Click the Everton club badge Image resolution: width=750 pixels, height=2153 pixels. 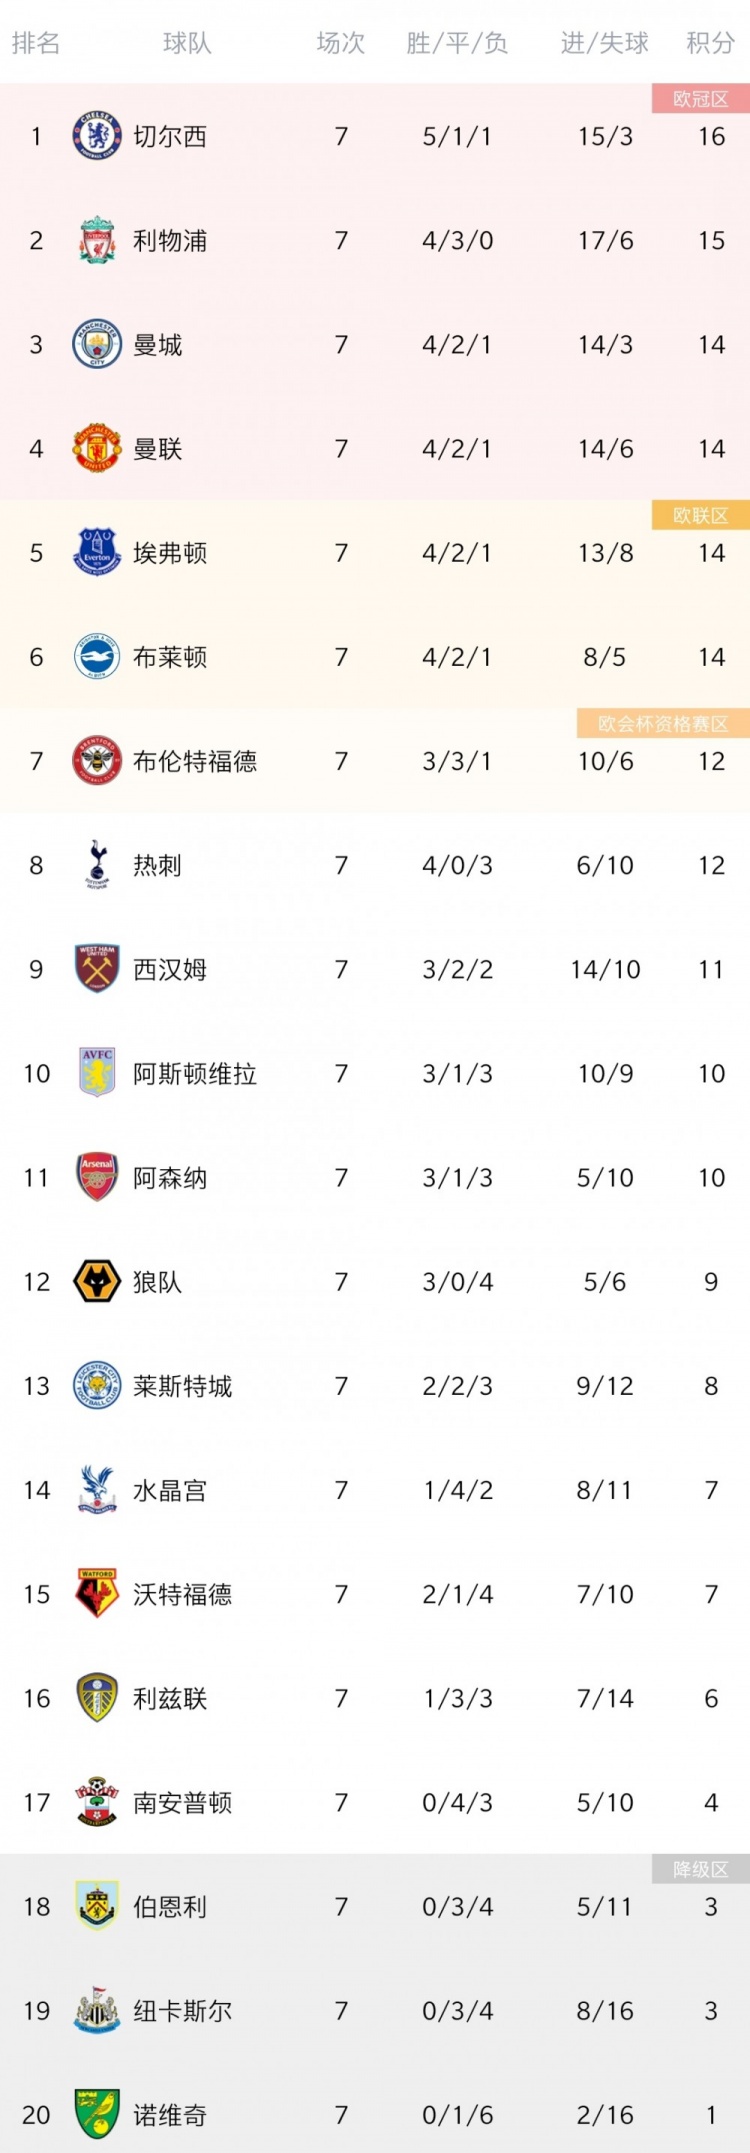coord(97,552)
